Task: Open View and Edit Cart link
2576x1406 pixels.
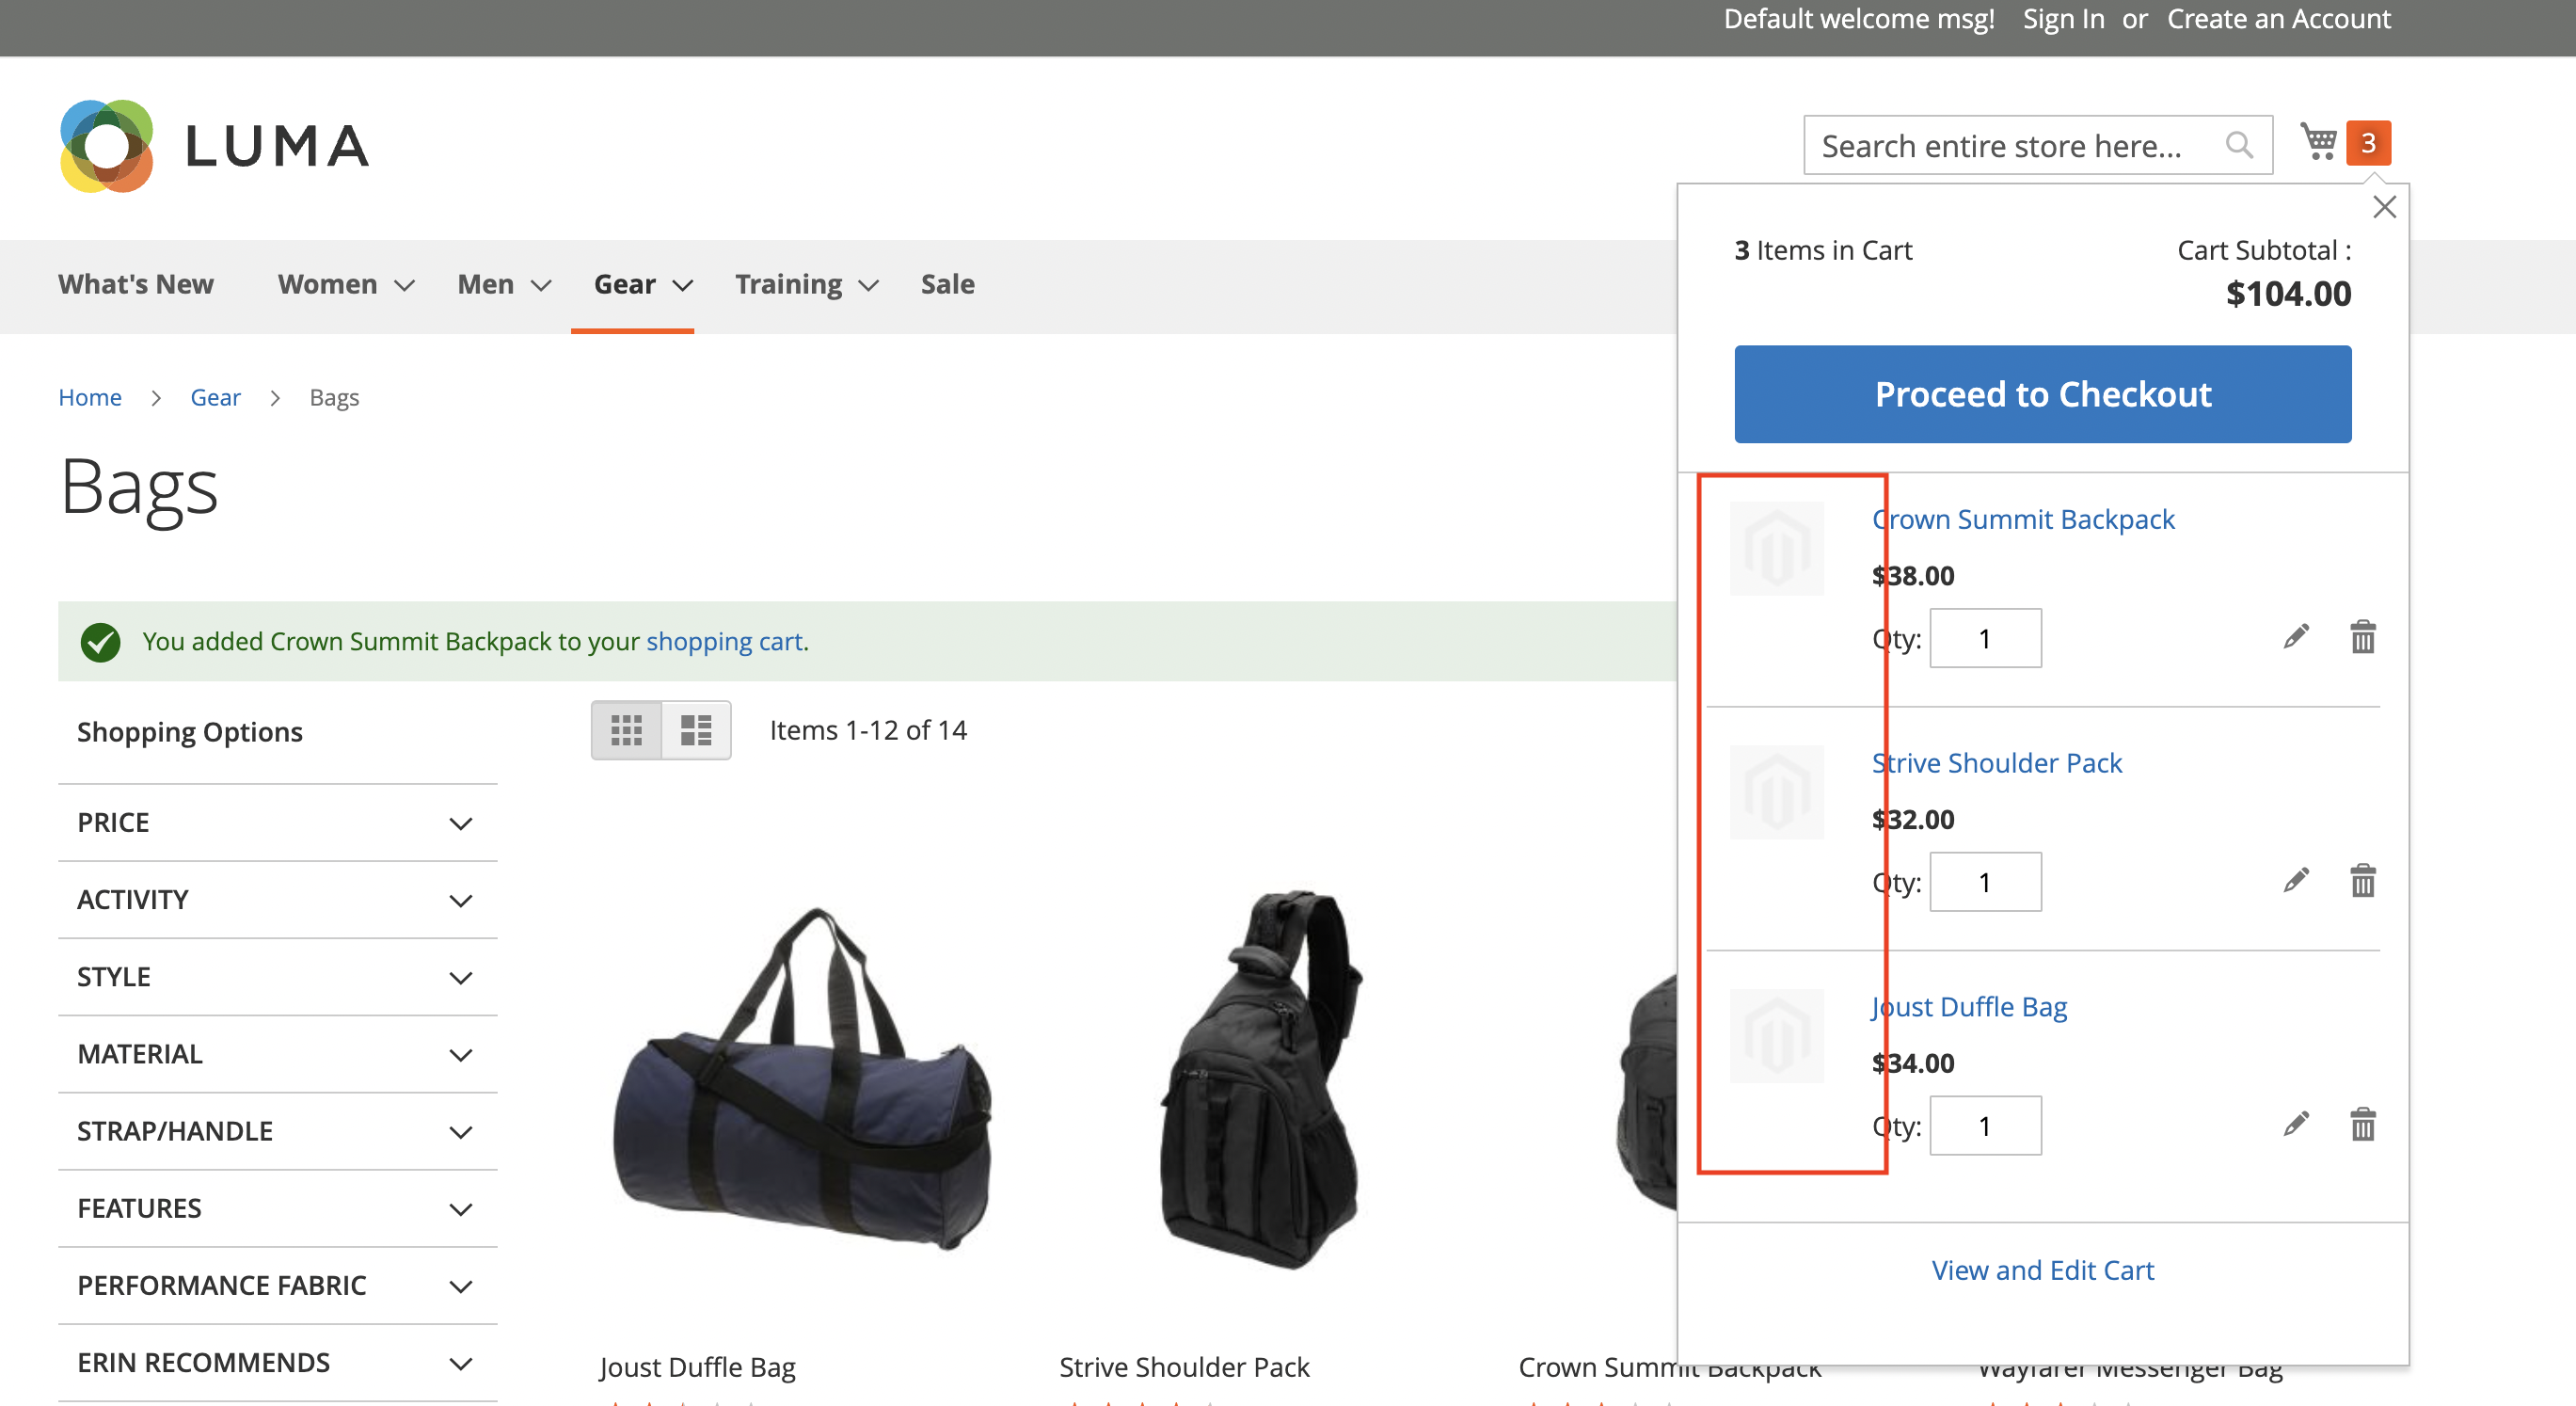Action: click(x=2042, y=1270)
